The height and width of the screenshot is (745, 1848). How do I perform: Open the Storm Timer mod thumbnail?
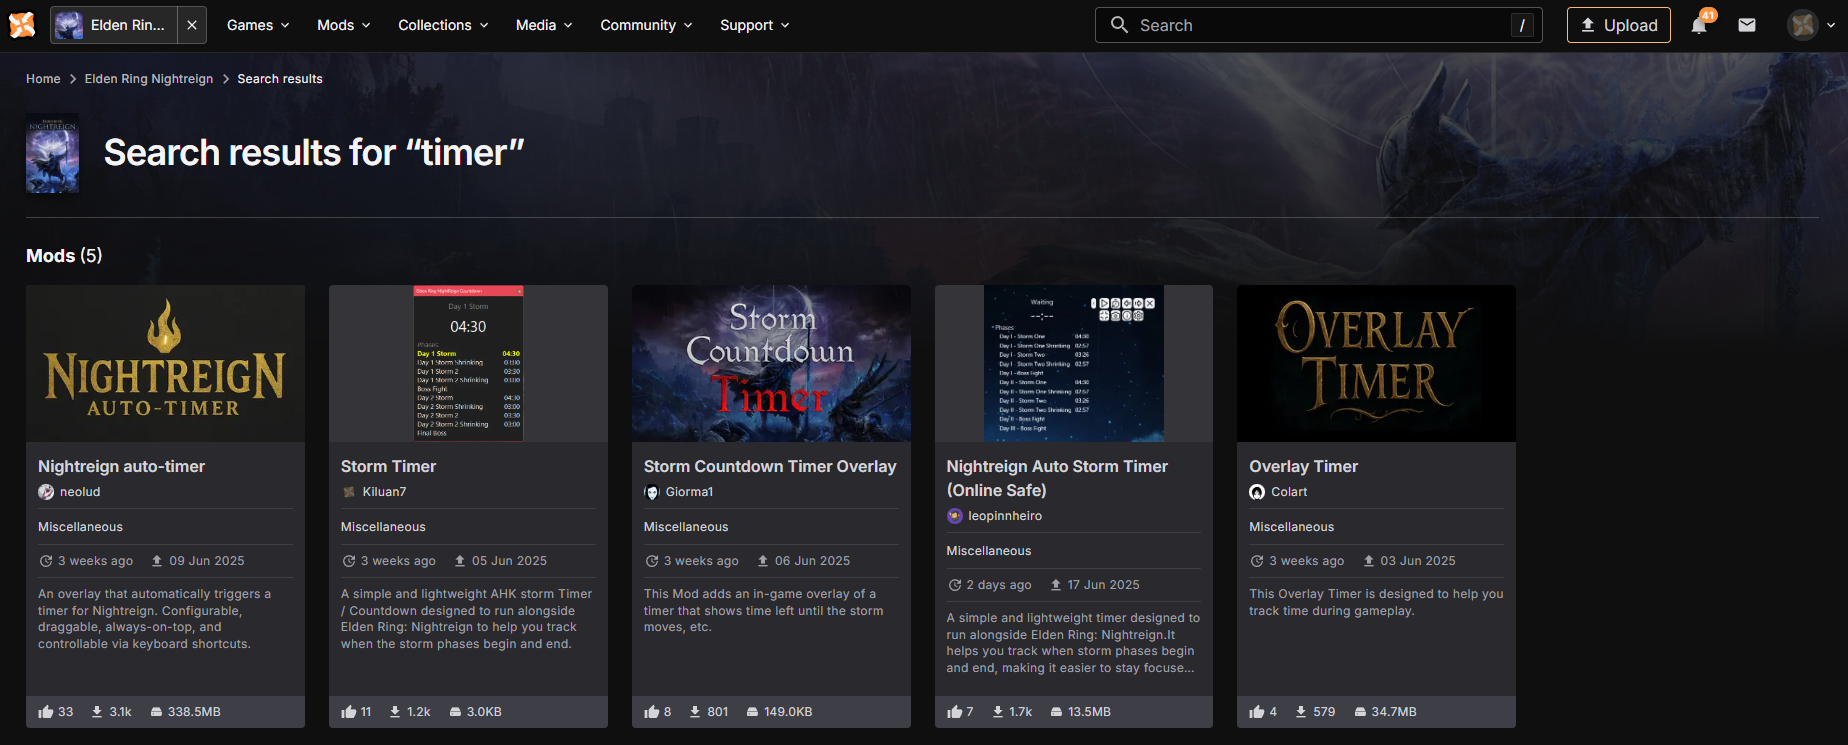coord(468,363)
